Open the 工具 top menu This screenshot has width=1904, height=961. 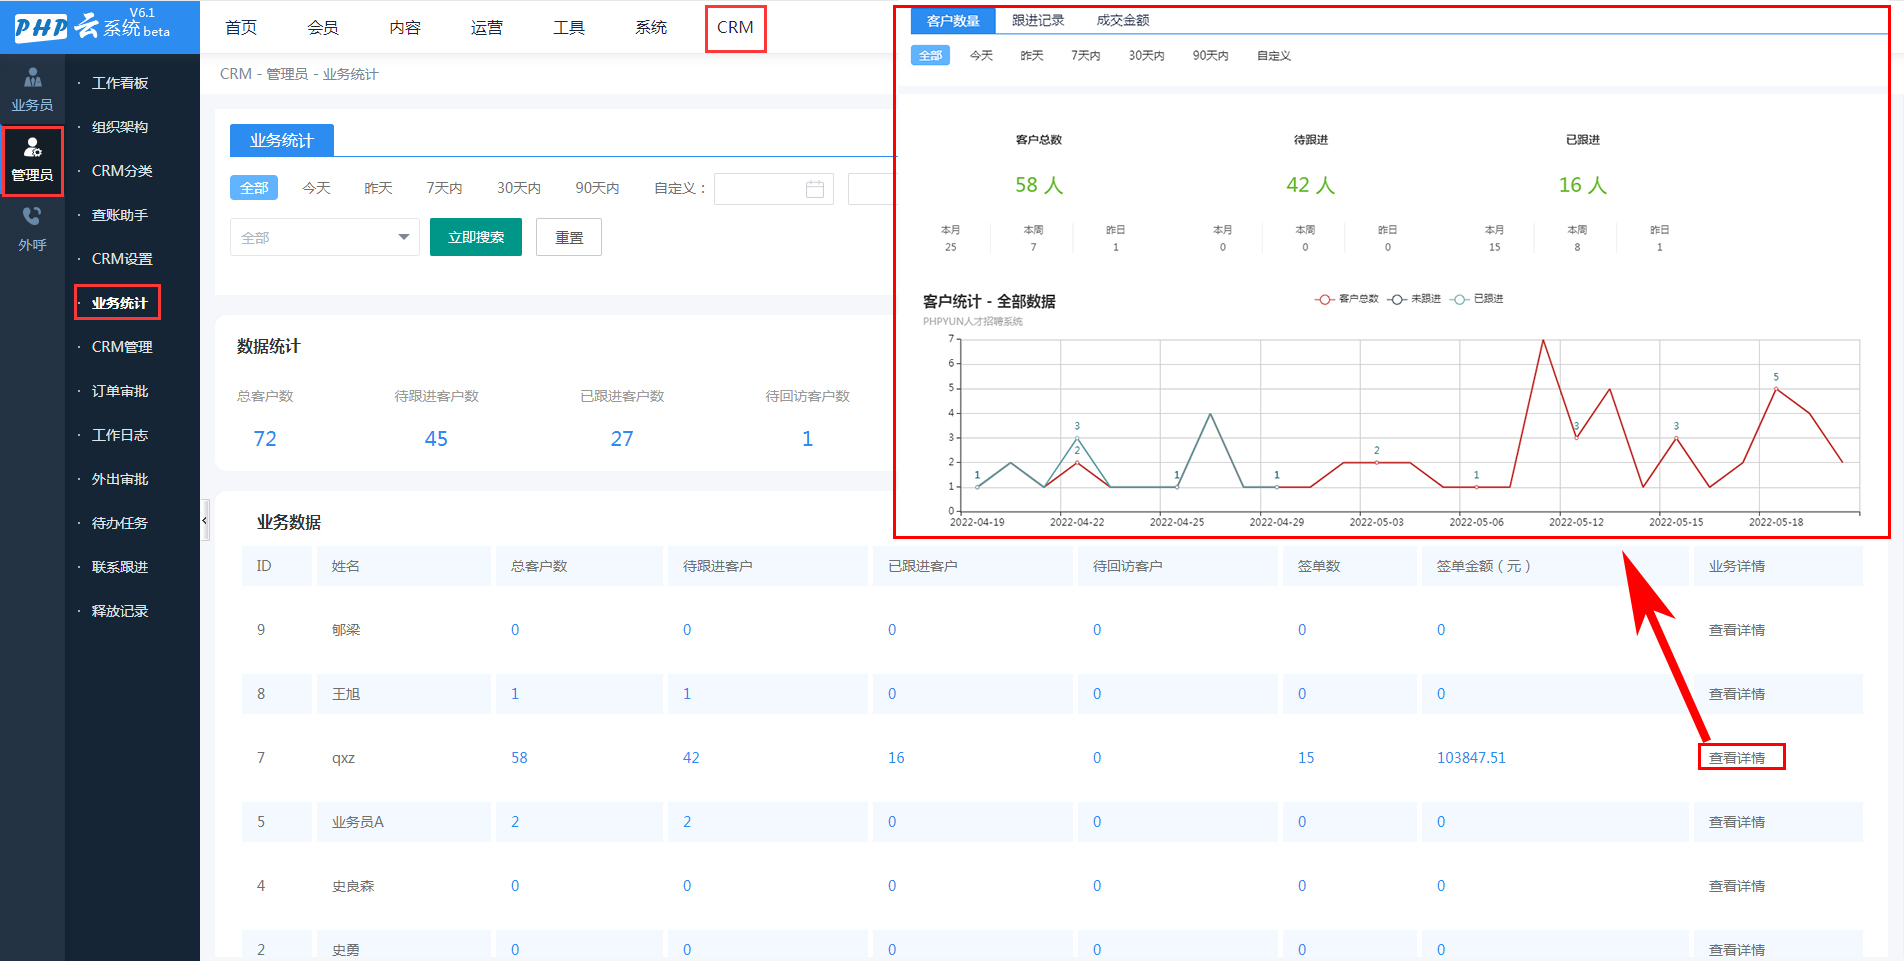pyautogui.click(x=569, y=27)
